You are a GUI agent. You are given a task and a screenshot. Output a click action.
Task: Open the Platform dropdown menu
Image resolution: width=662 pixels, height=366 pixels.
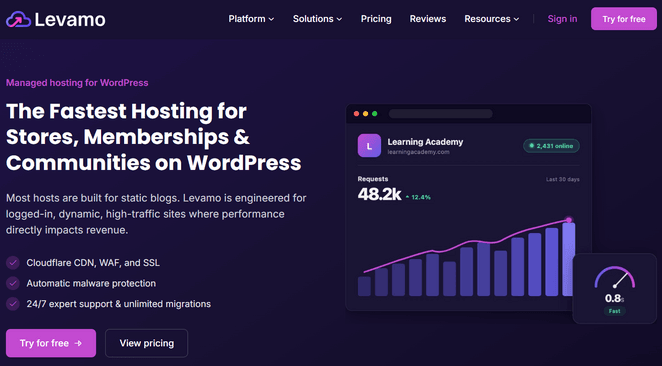point(251,19)
